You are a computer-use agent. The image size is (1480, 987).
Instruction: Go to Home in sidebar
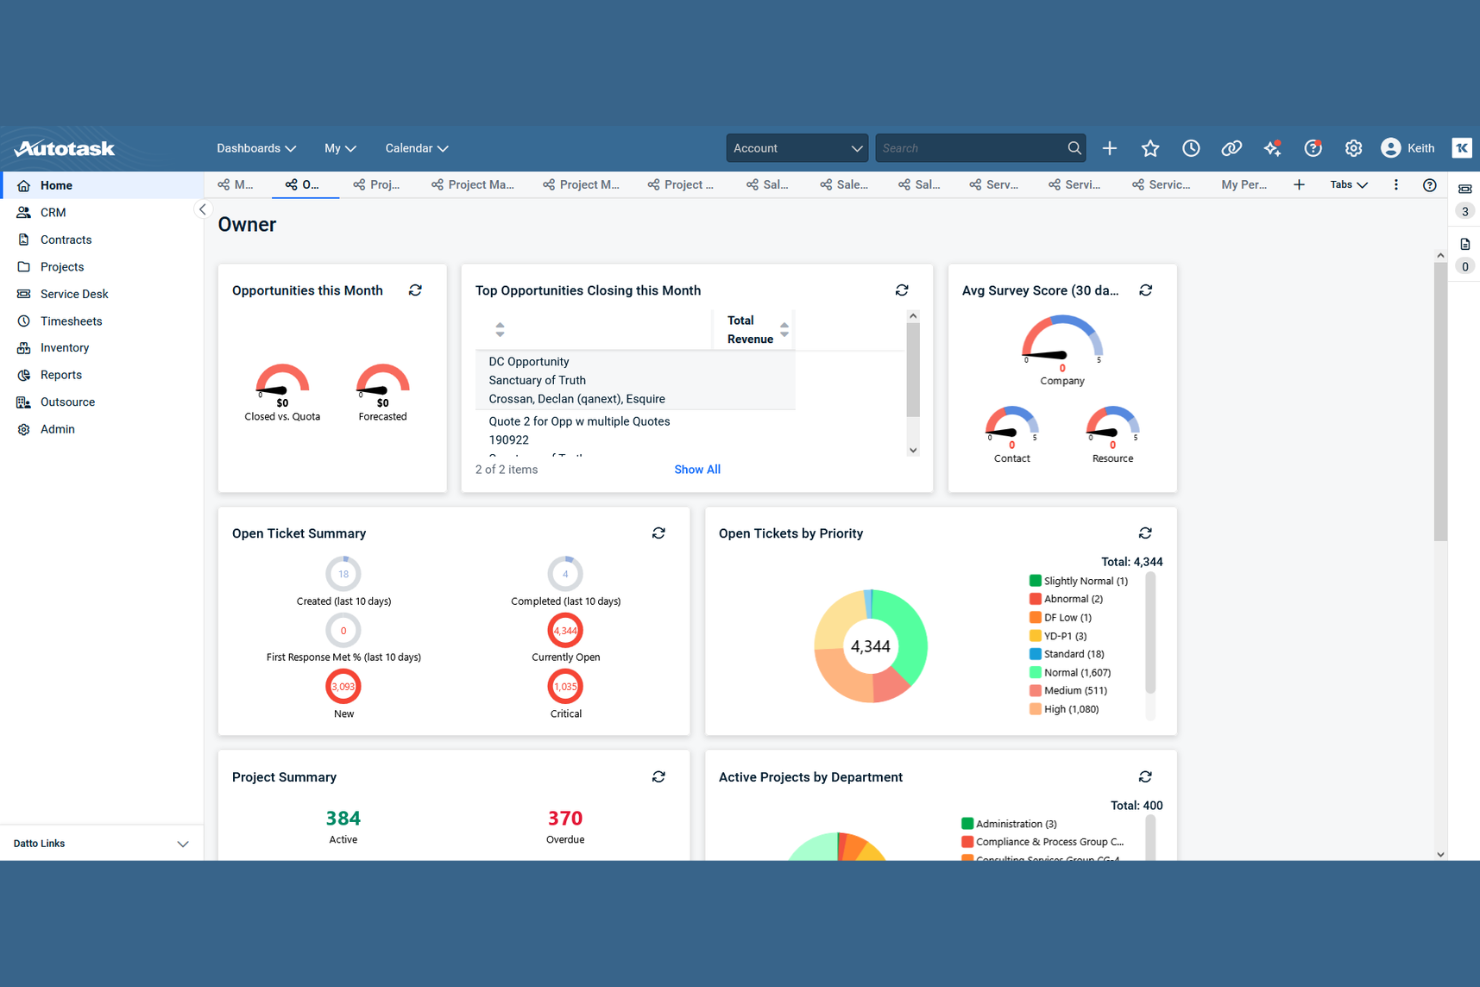click(101, 186)
